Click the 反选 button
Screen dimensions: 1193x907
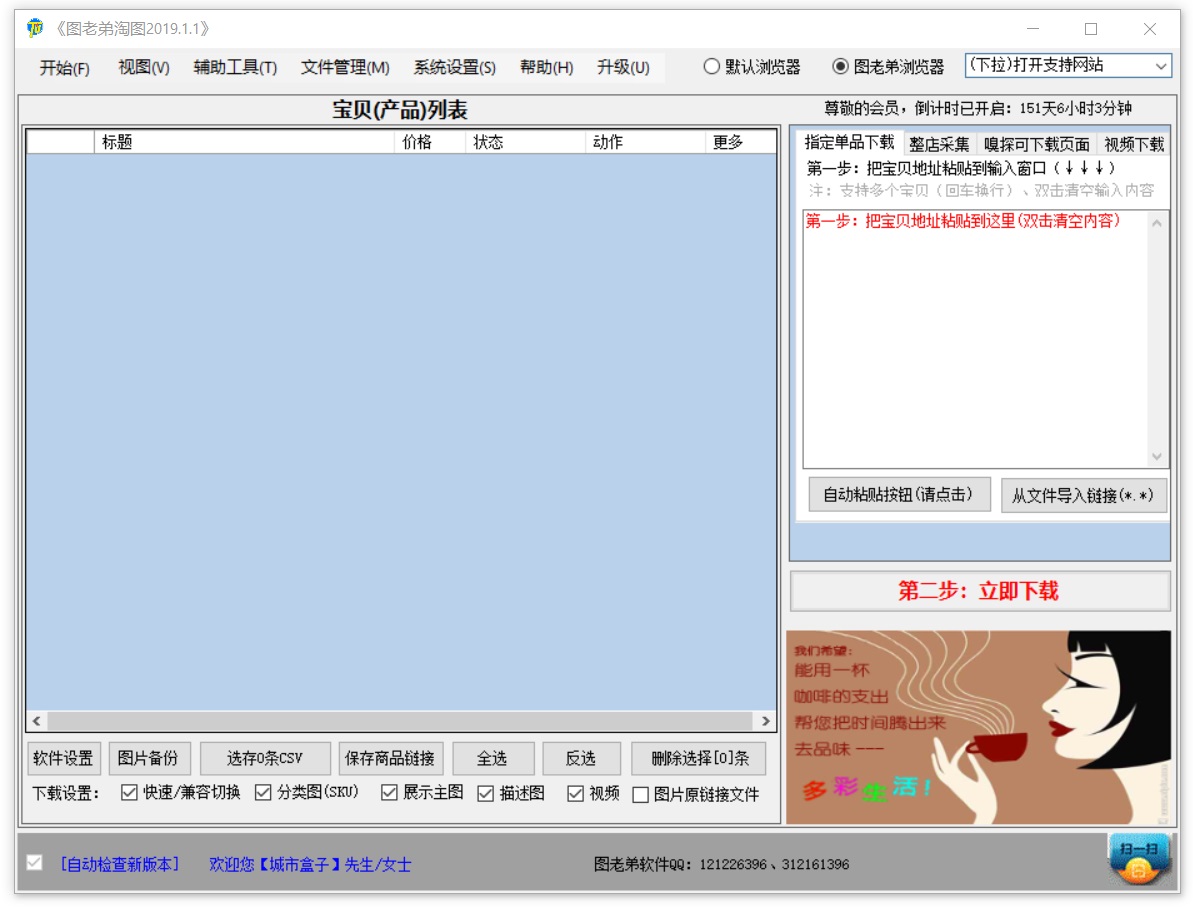click(x=581, y=758)
